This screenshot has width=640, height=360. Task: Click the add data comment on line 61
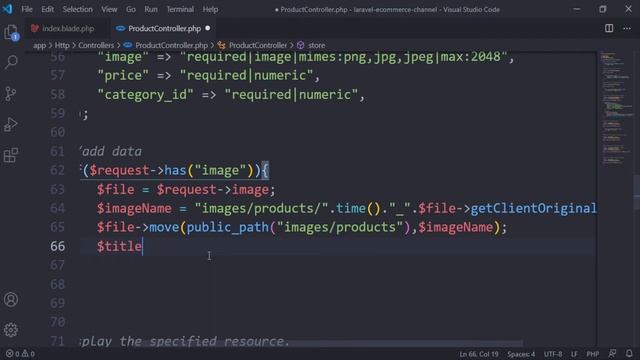click(x=111, y=151)
